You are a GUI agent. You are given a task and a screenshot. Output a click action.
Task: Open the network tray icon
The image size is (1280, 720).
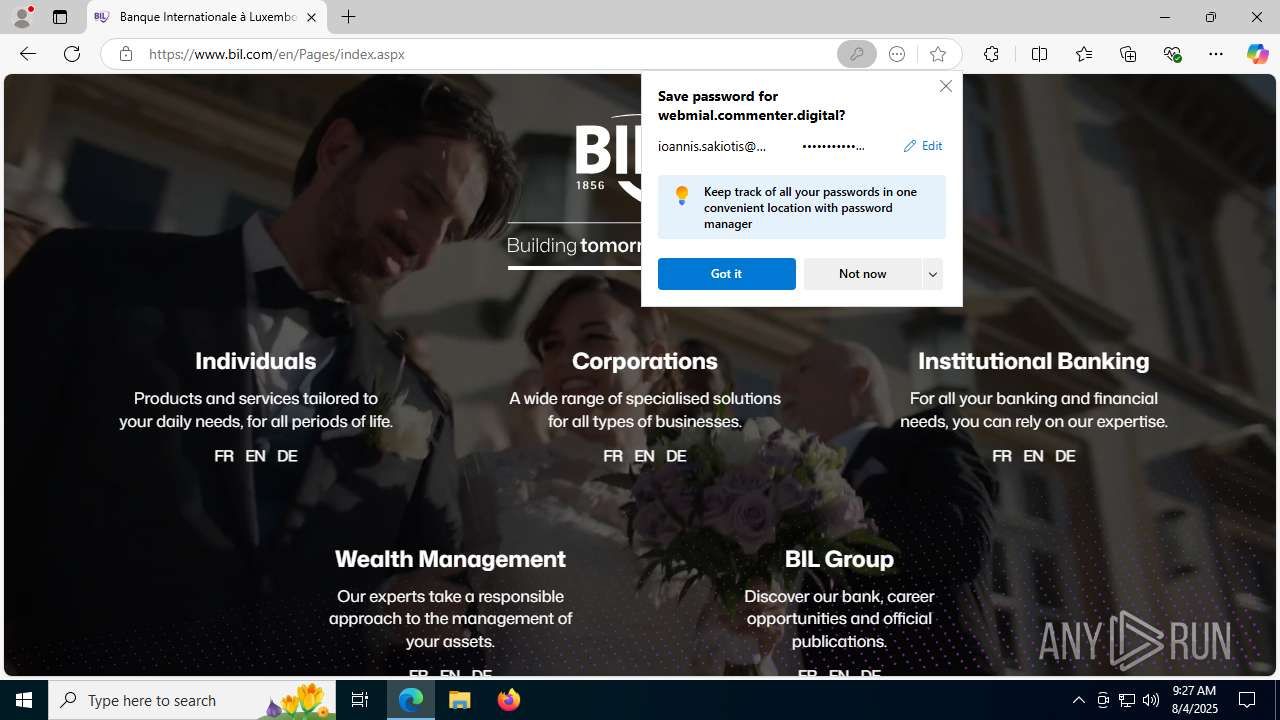[x=1127, y=700]
